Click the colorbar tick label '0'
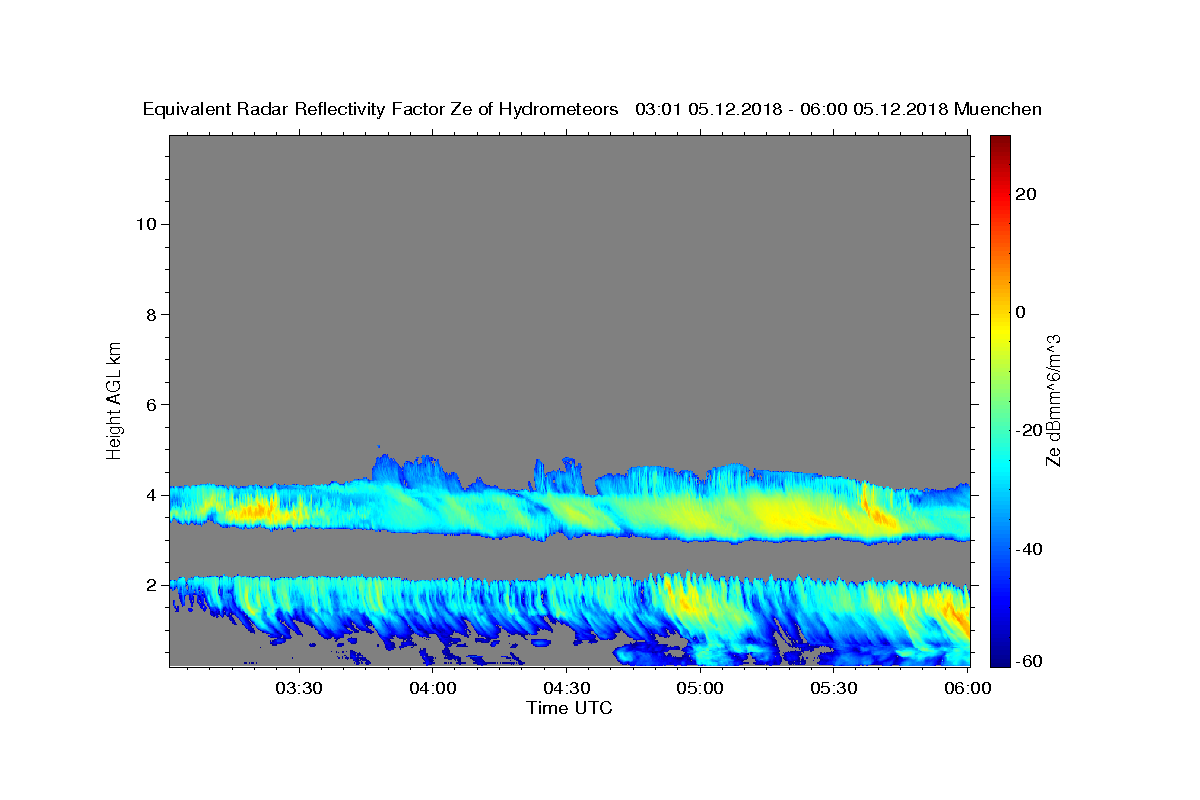This screenshot has width=1200, height=800. pyautogui.click(x=1021, y=312)
